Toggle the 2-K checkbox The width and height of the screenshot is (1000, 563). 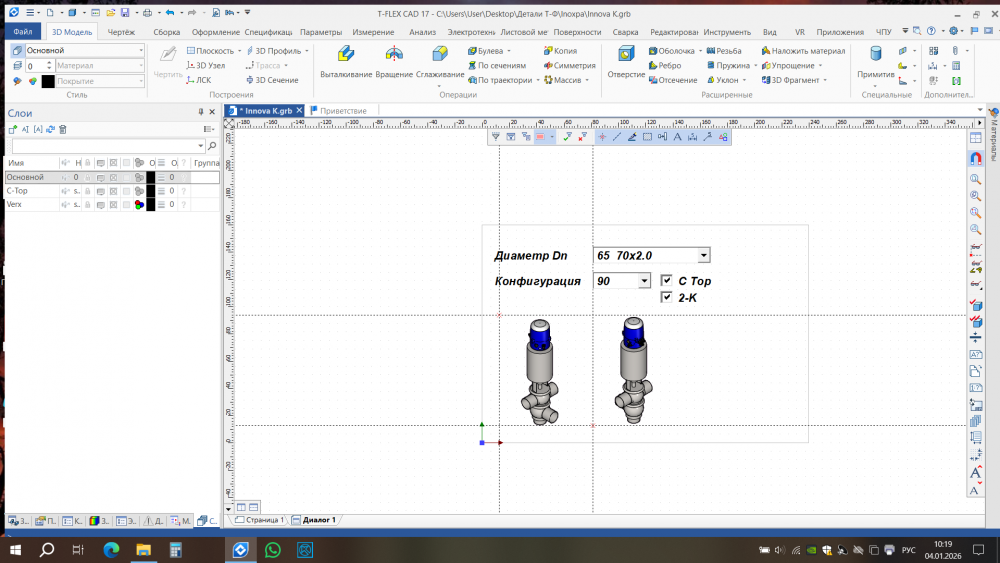click(x=667, y=297)
